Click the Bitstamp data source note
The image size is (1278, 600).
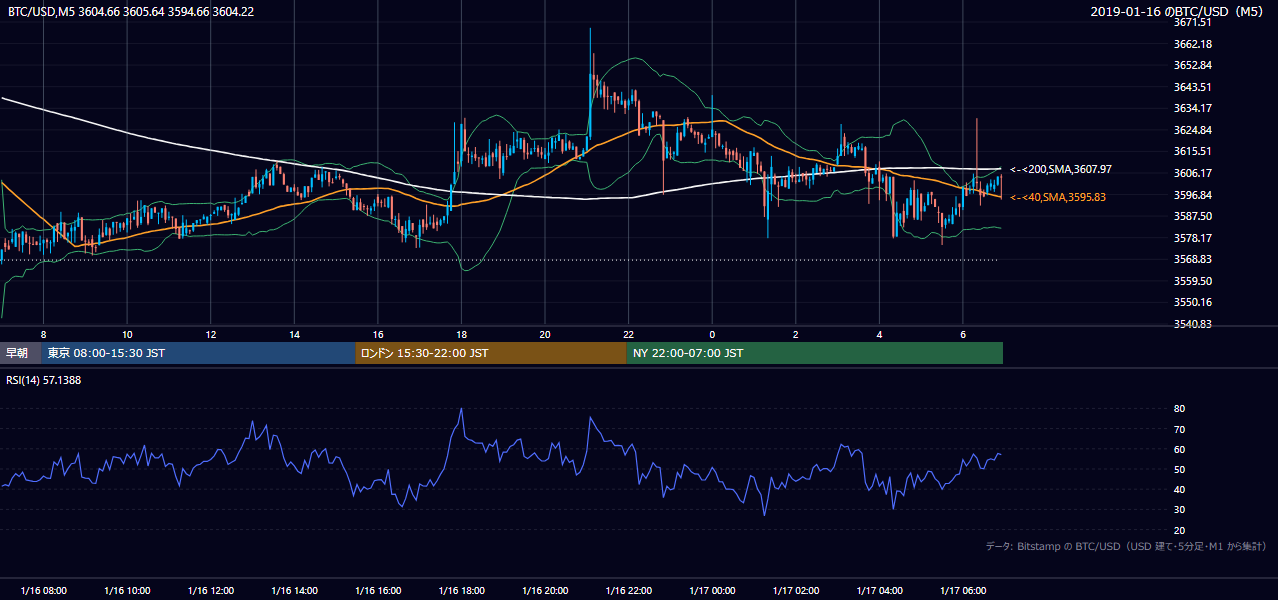coord(1127,546)
